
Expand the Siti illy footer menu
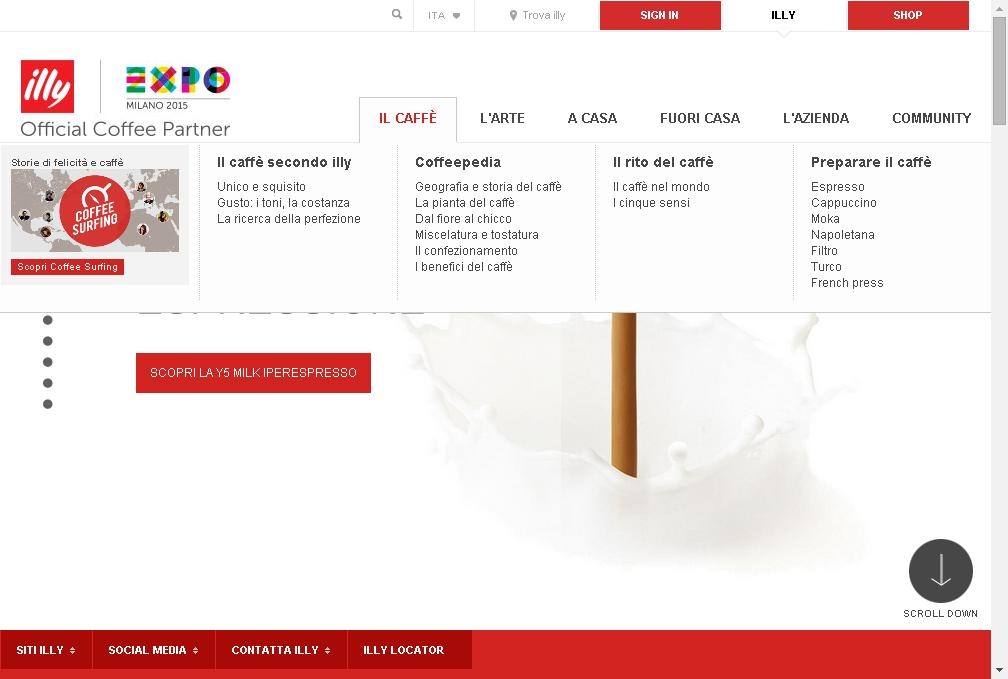coord(46,650)
